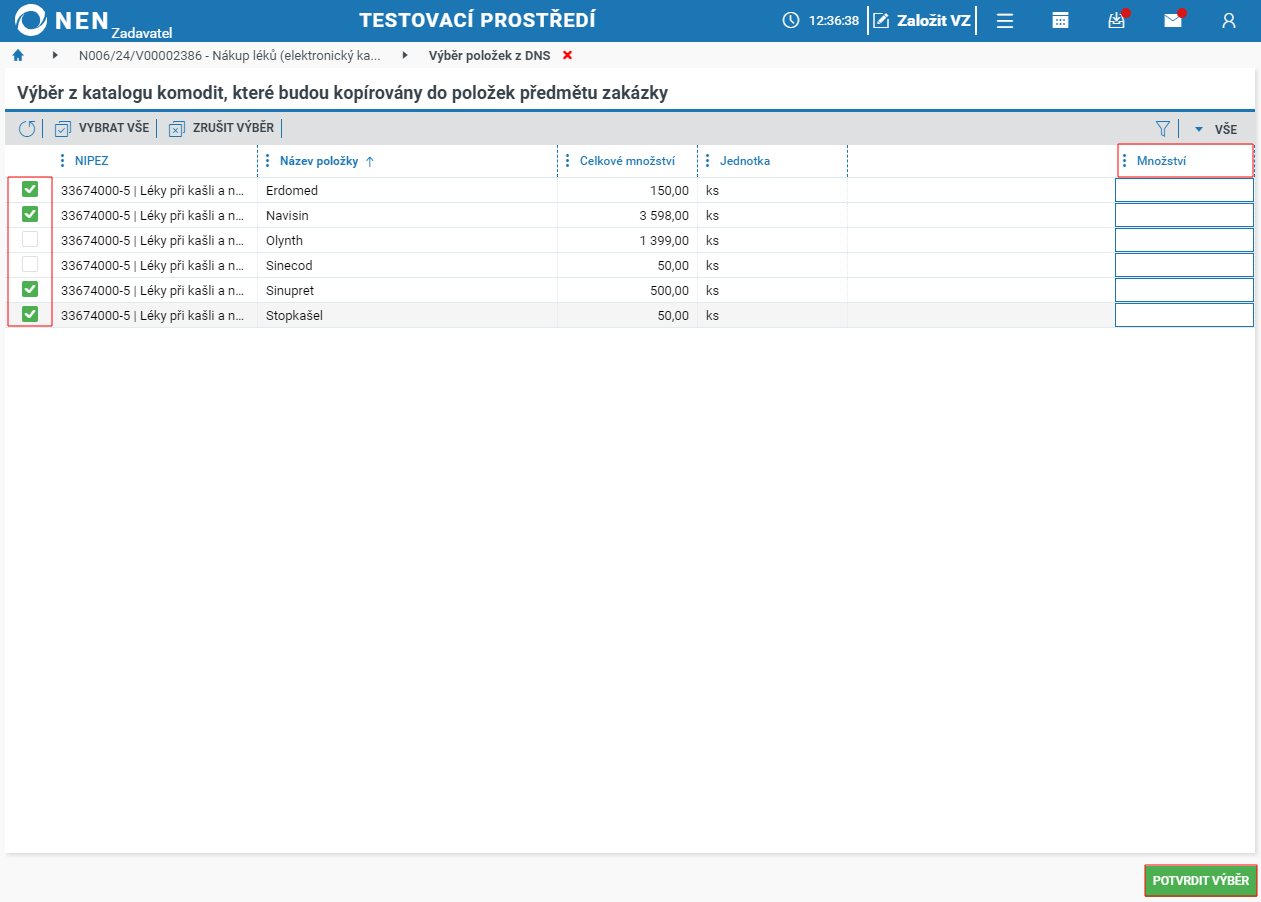Click the VŠE filter label
The height and width of the screenshot is (902, 1261).
tap(1226, 129)
